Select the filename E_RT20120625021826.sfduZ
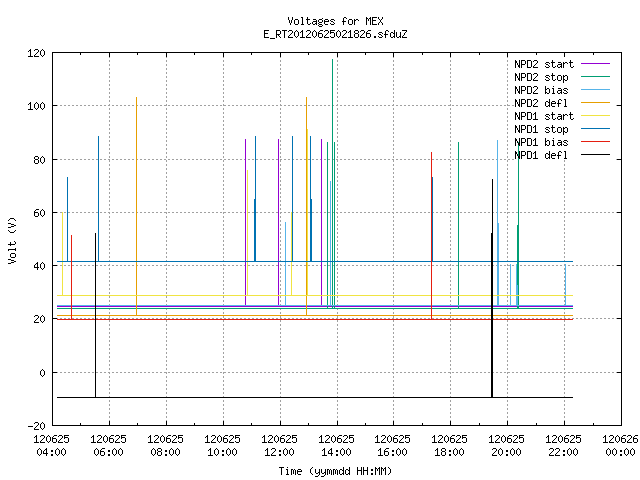 coord(335,34)
